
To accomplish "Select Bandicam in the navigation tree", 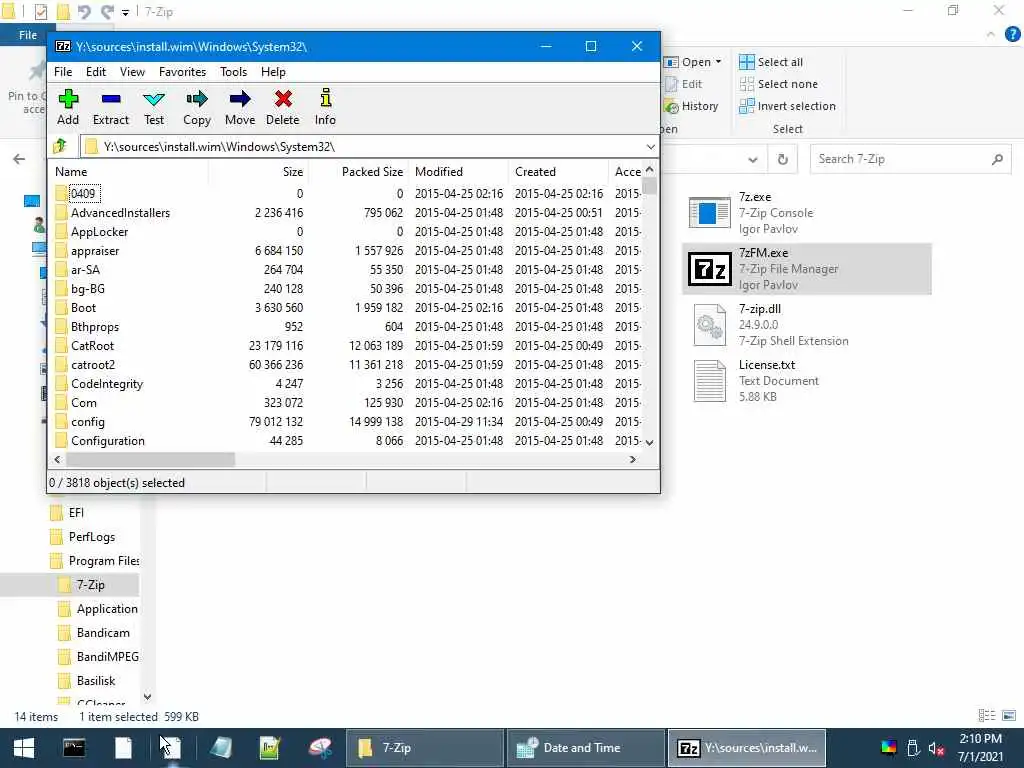I will coord(103,633).
